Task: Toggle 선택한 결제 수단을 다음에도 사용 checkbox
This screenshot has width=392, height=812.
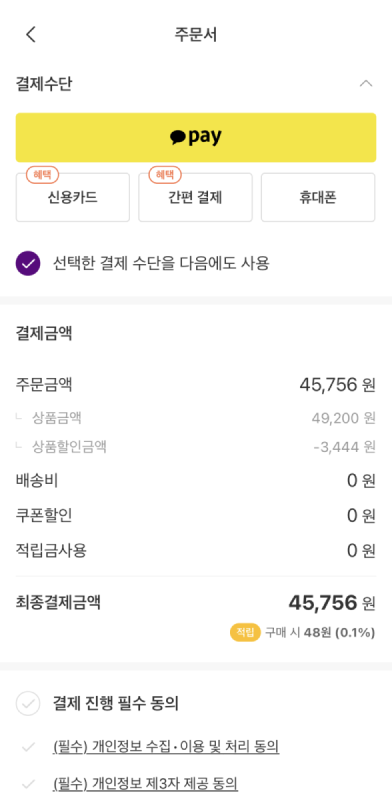Action: pyautogui.click(x=28, y=264)
